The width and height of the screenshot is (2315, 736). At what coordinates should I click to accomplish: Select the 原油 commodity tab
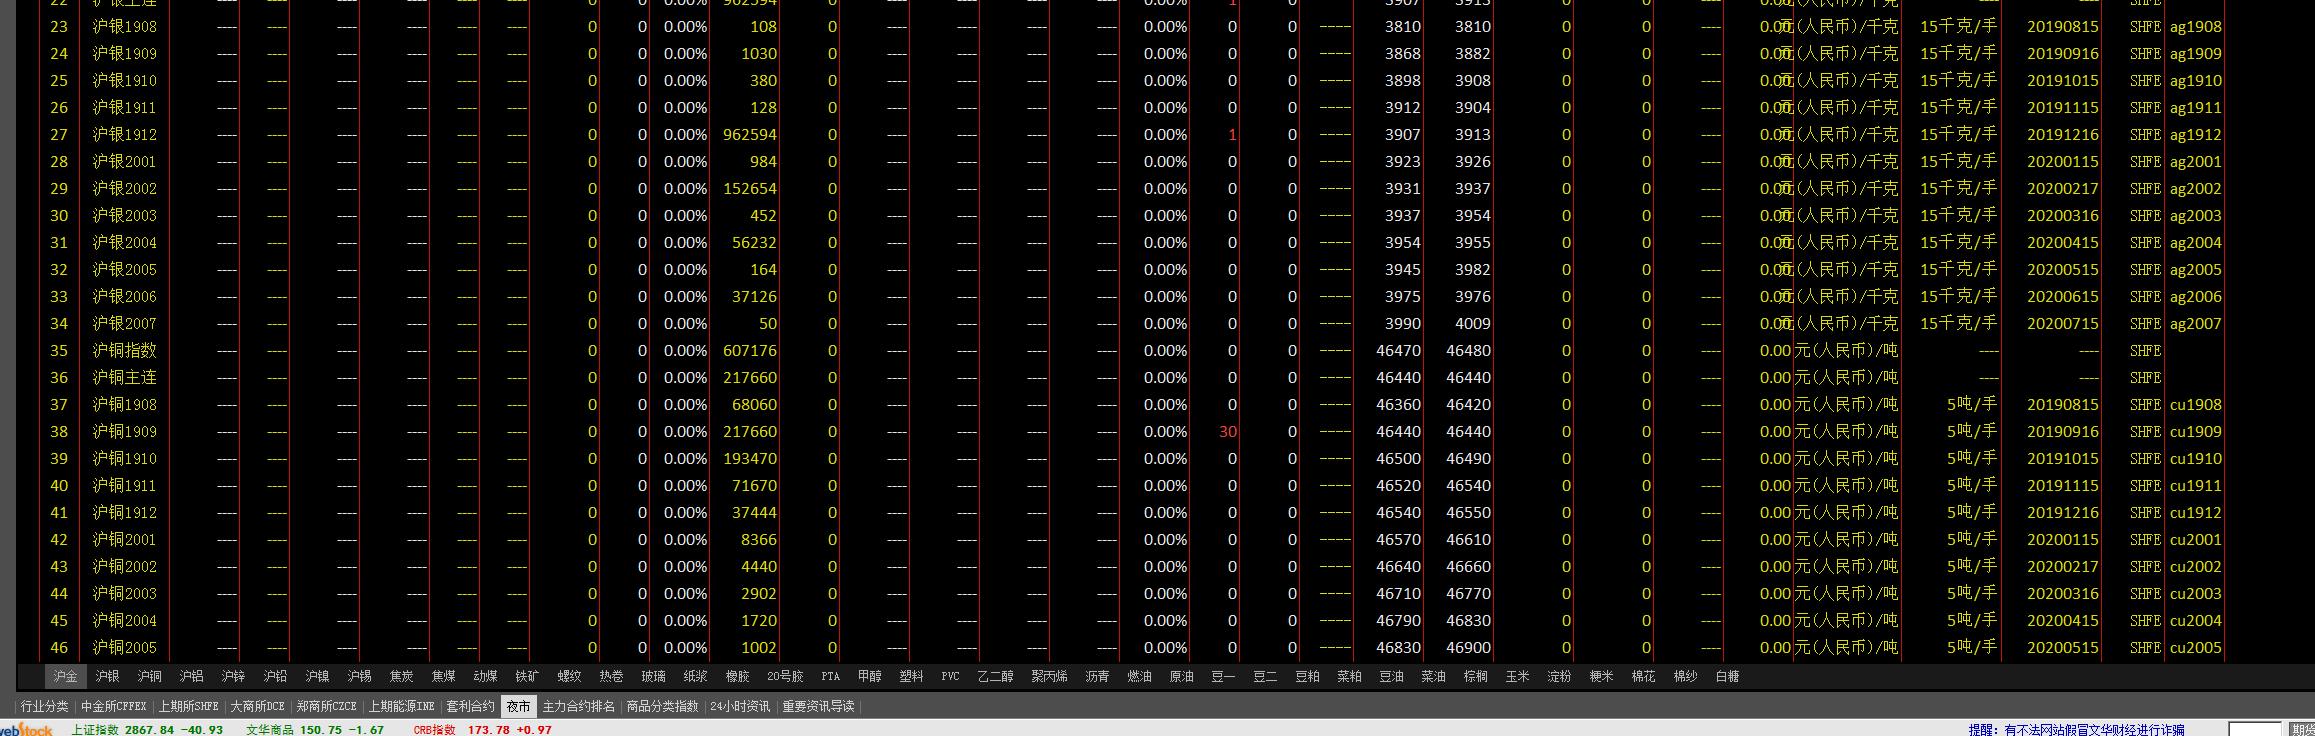[x=1181, y=677]
